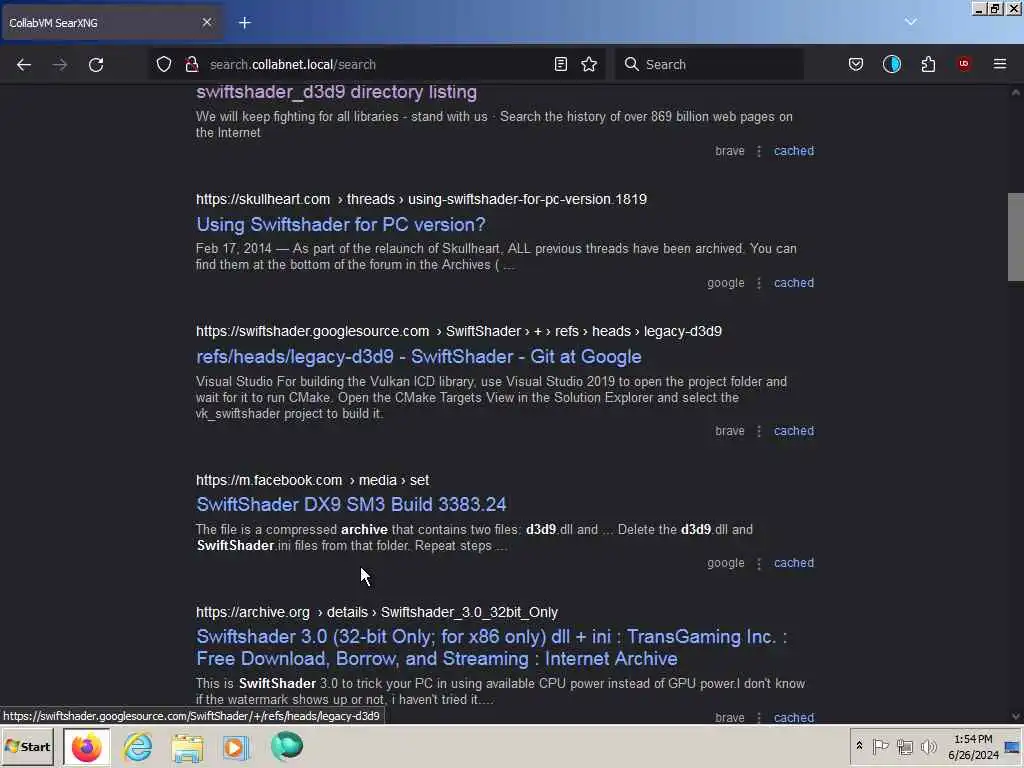Open the Pocket save icon
Screen dimensions: 1024x768
(856, 64)
